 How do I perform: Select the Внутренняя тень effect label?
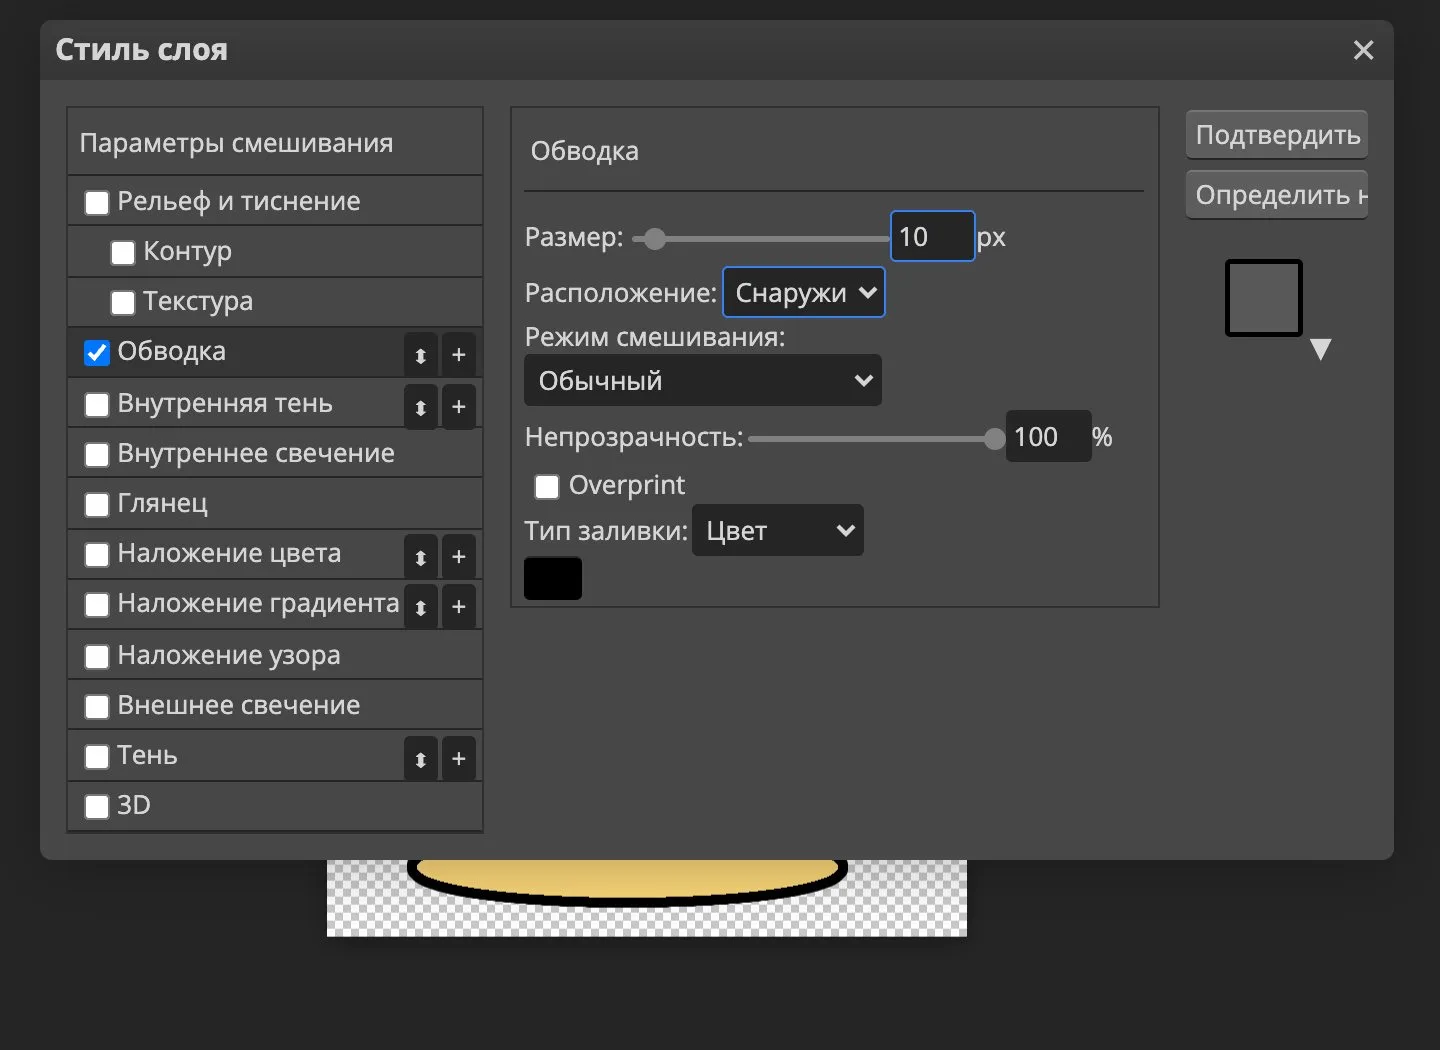(225, 403)
